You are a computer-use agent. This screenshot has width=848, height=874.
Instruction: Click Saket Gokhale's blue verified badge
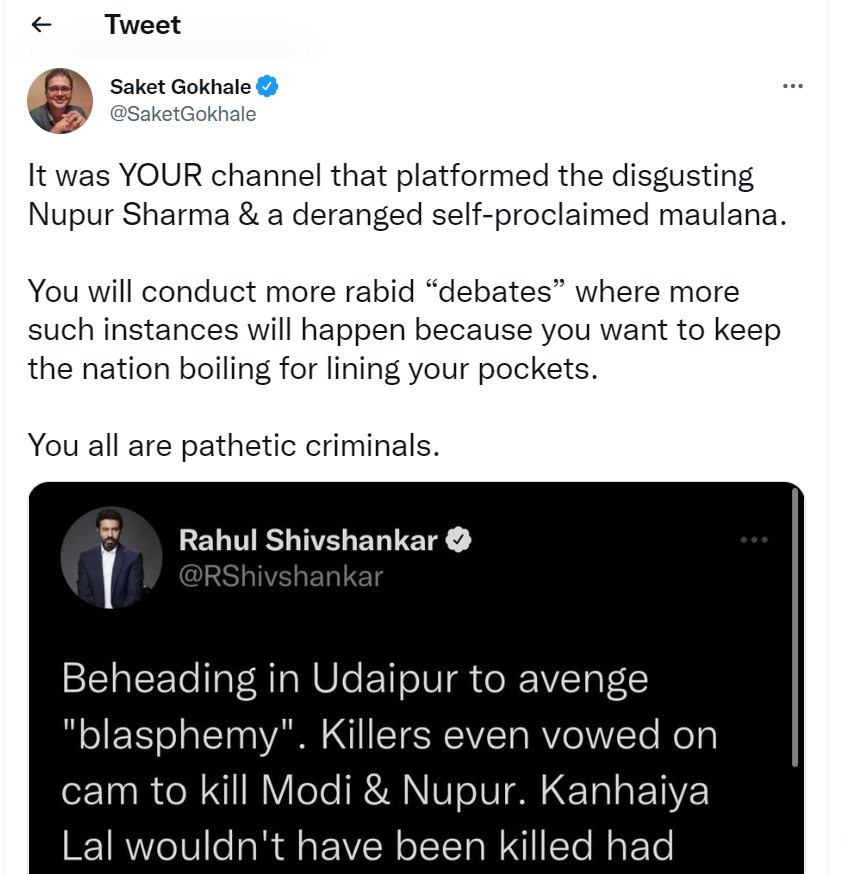[x=268, y=86]
